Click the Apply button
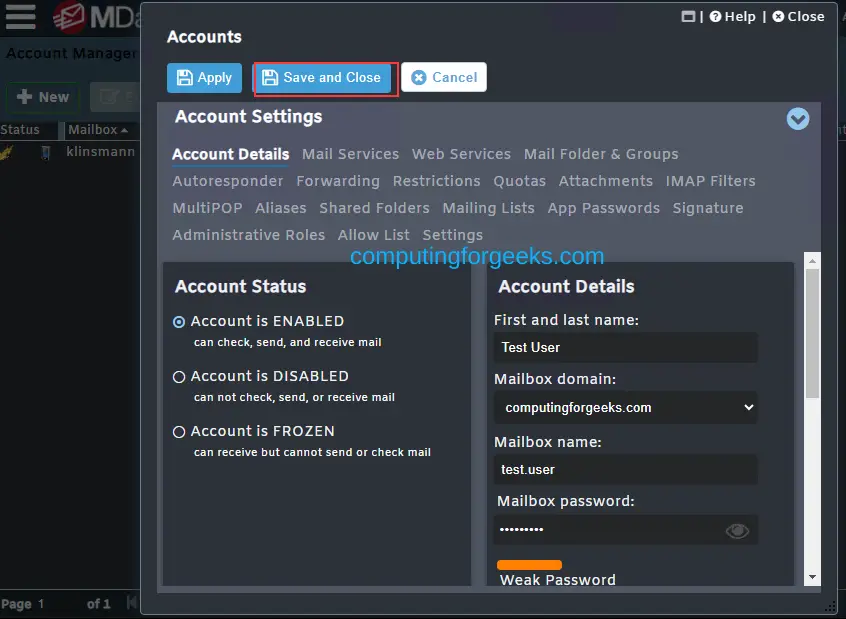This screenshot has height=619, width=846. click(x=204, y=78)
